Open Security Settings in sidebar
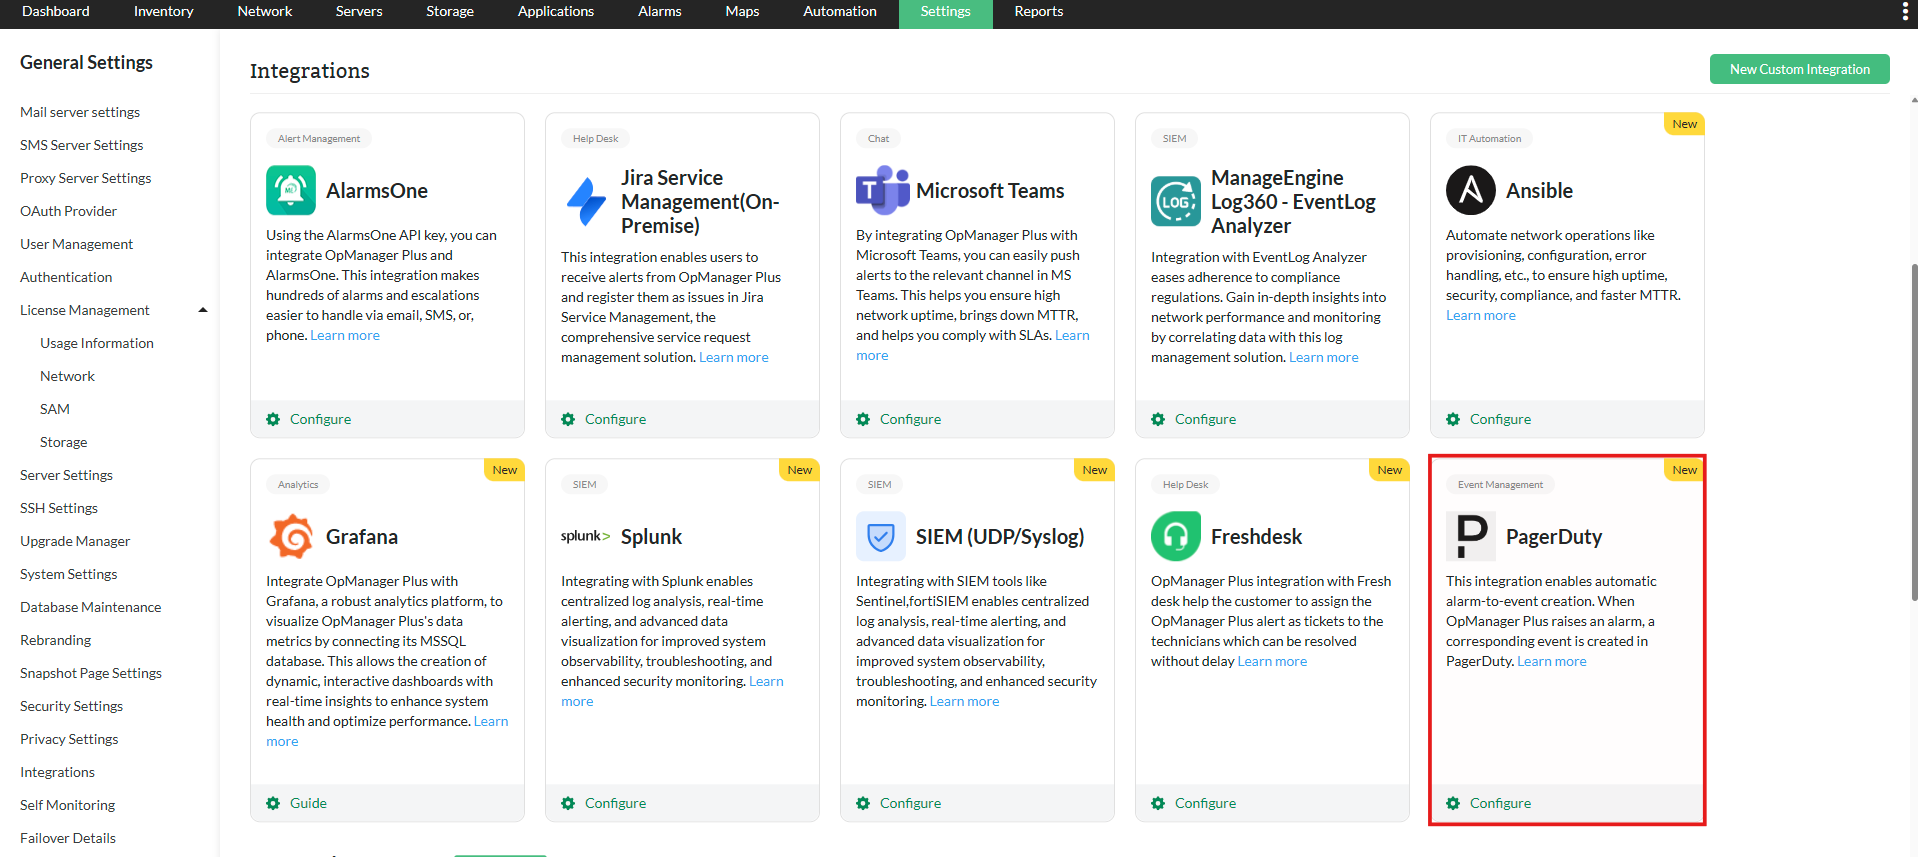The image size is (1918, 857). [x=71, y=706]
